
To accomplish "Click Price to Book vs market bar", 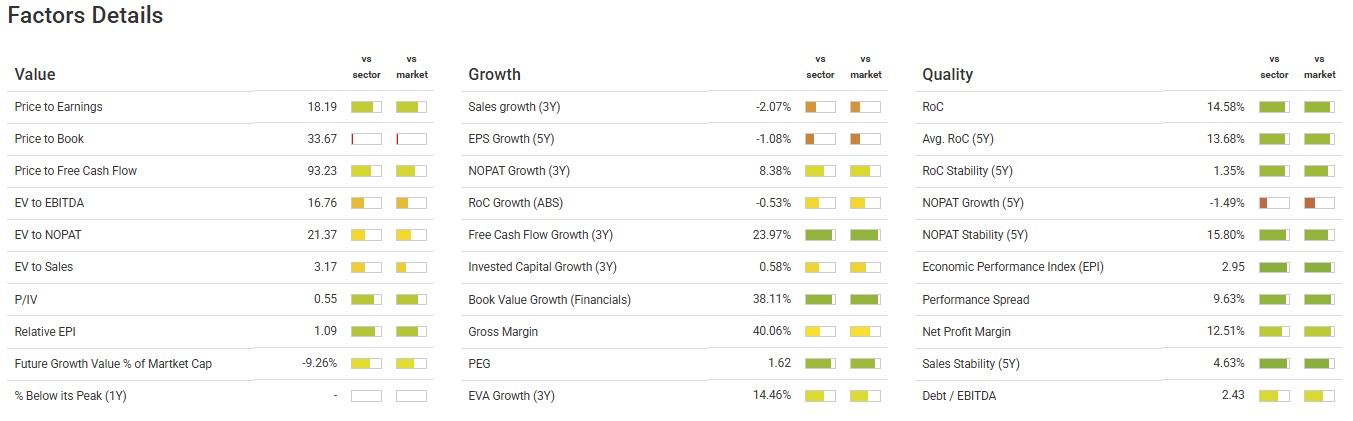I will (x=411, y=139).
